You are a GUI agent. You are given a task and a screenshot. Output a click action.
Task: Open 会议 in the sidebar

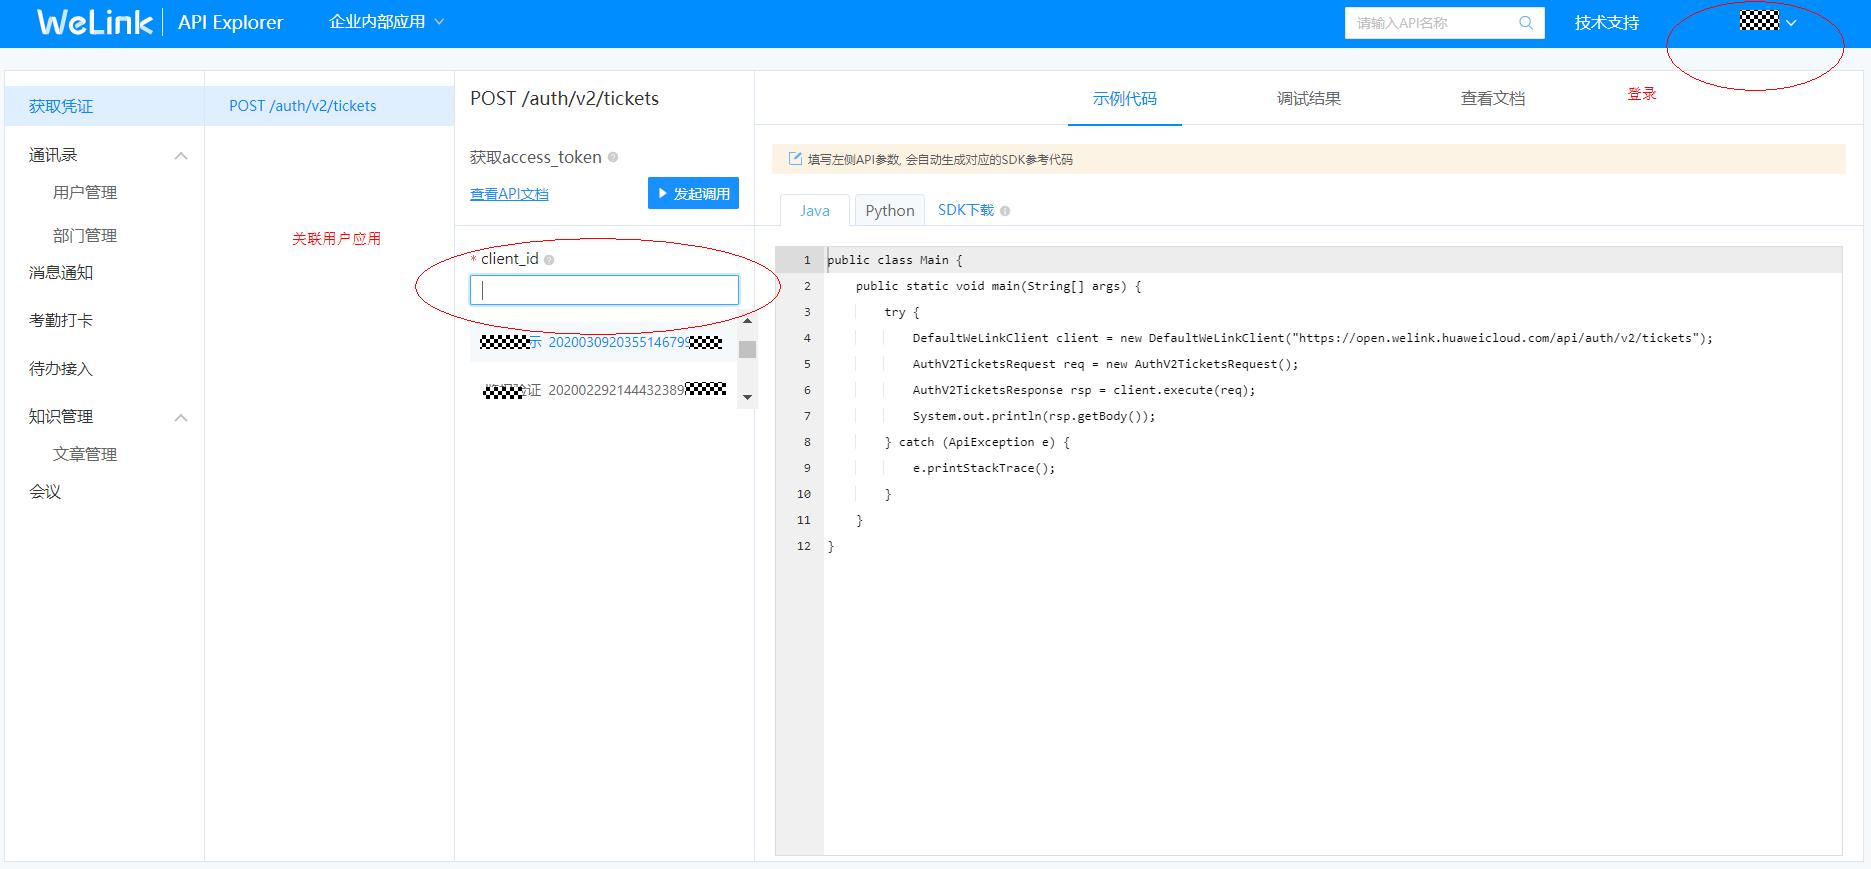coord(45,492)
